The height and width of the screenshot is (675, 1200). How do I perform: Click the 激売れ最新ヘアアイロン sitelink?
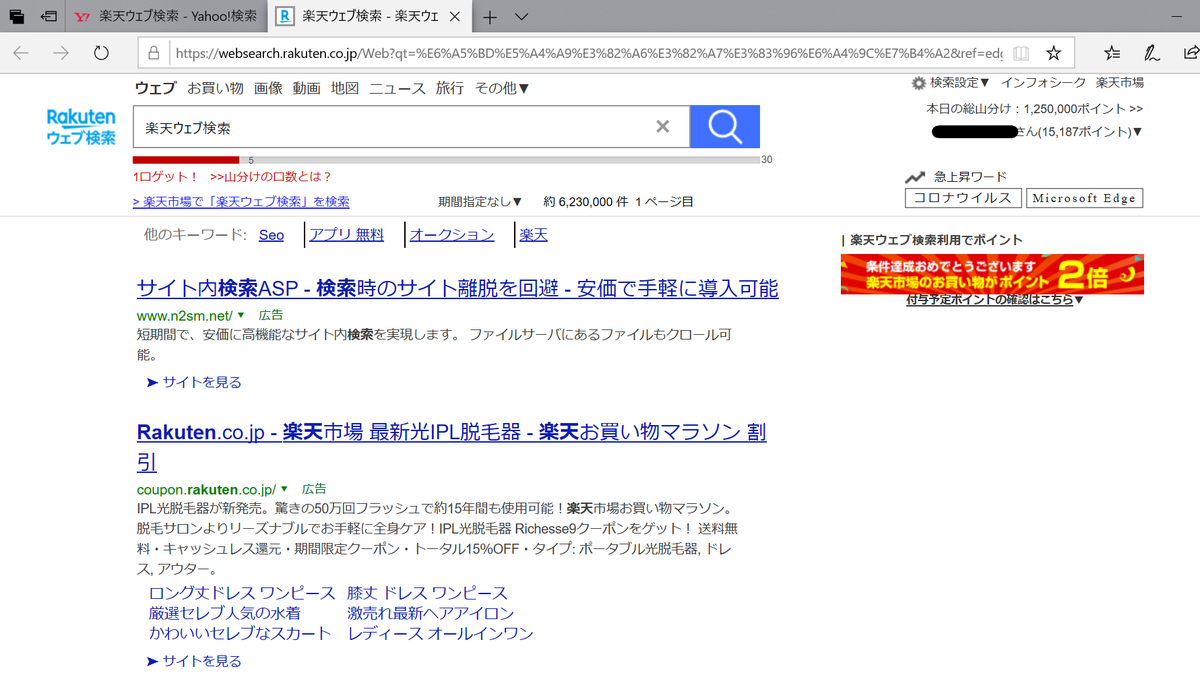(x=431, y=613)
